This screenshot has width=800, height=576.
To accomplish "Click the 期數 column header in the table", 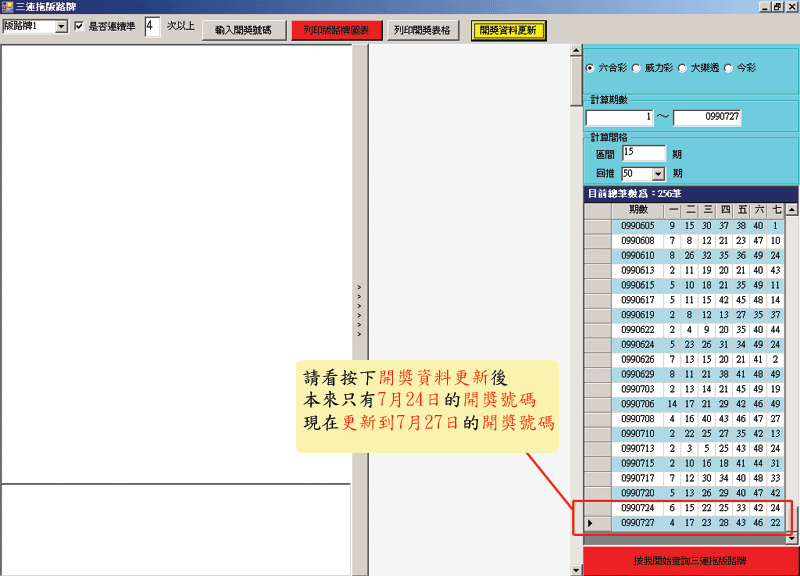I will (x=637, y=210).
